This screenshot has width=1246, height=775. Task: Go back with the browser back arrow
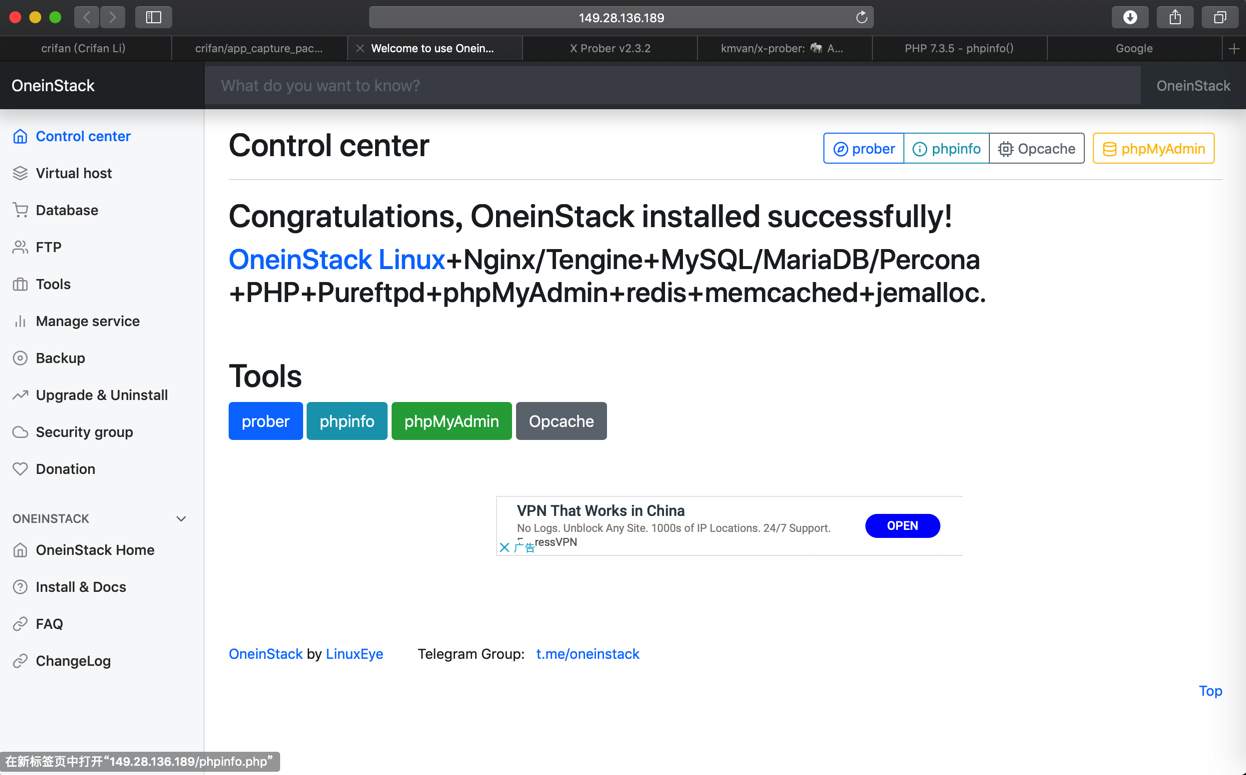tap(87, 17)
